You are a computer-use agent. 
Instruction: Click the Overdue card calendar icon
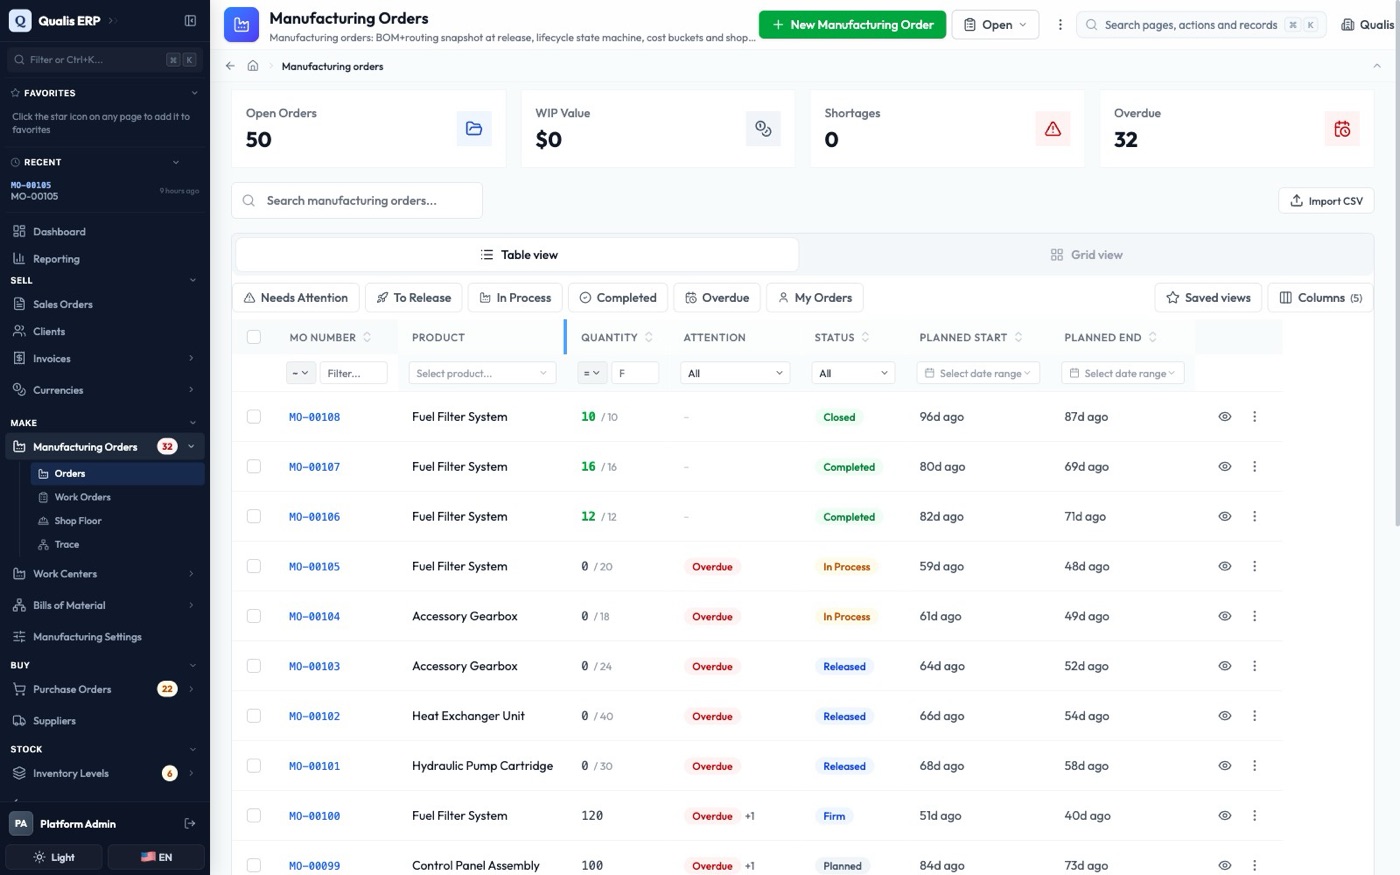click(x=1342, y=129)
